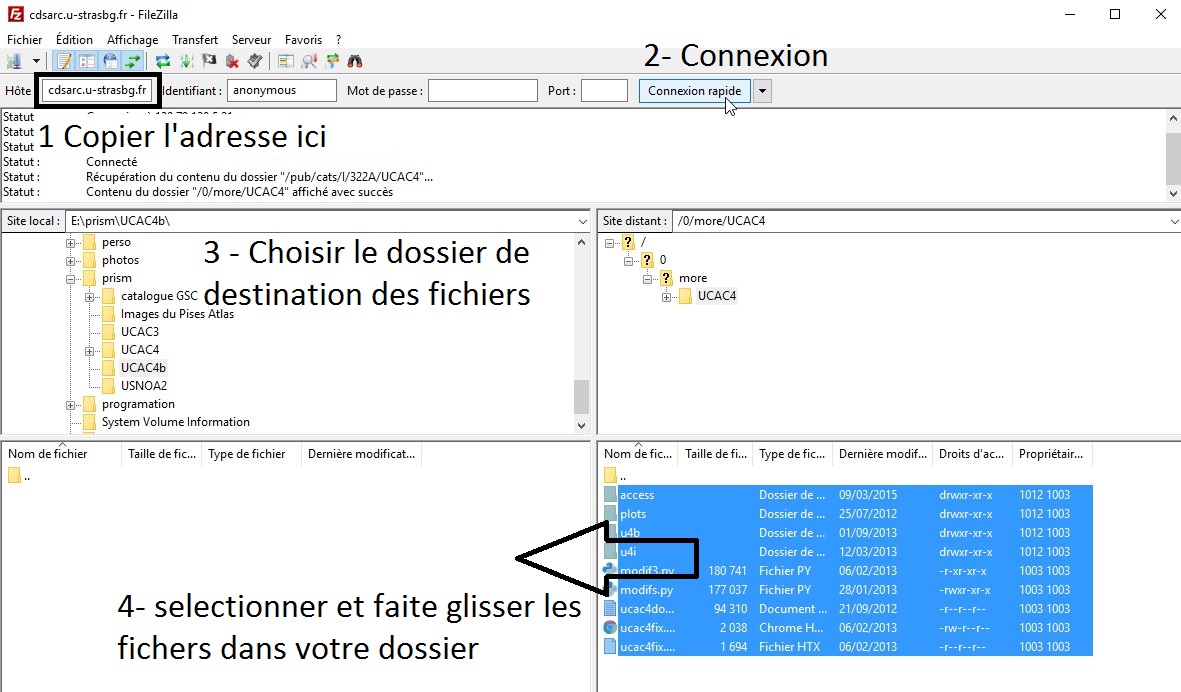1181x692 pixels.
Task: Click the process transfer queue icon
Action: pyautogui.click(x=186, y=61)
